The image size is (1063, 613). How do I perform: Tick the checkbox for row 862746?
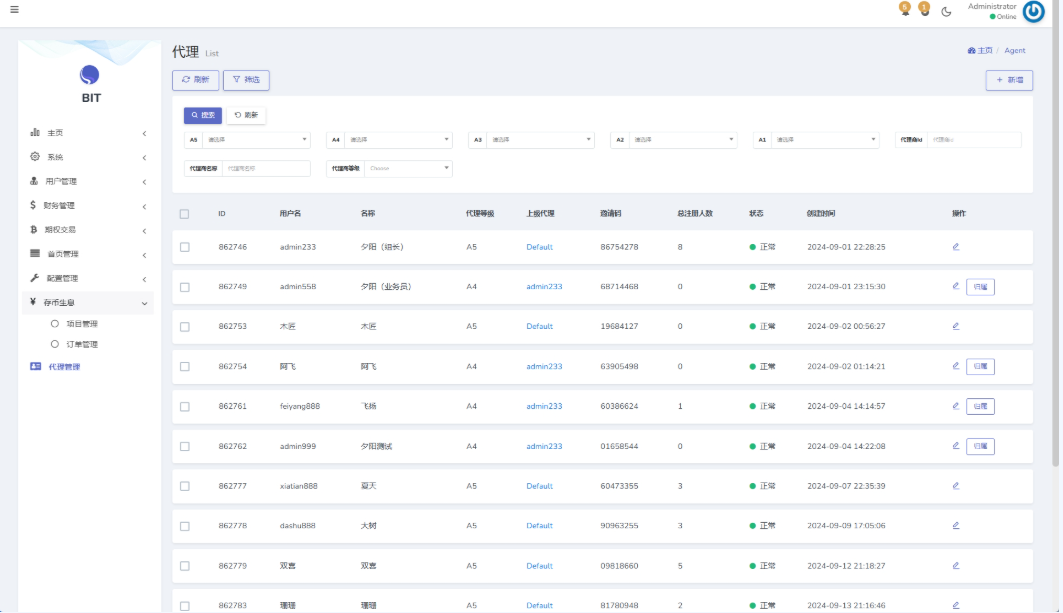[184, 247]
